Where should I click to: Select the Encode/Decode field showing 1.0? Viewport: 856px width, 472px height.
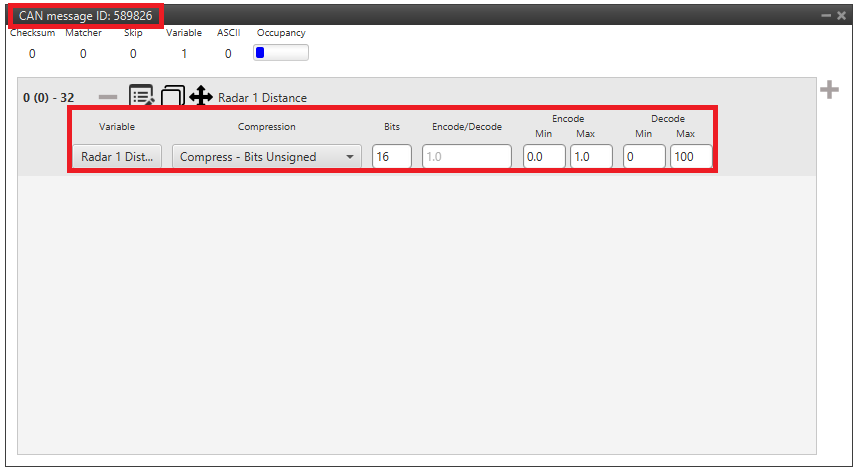click(x=466, y=157)
